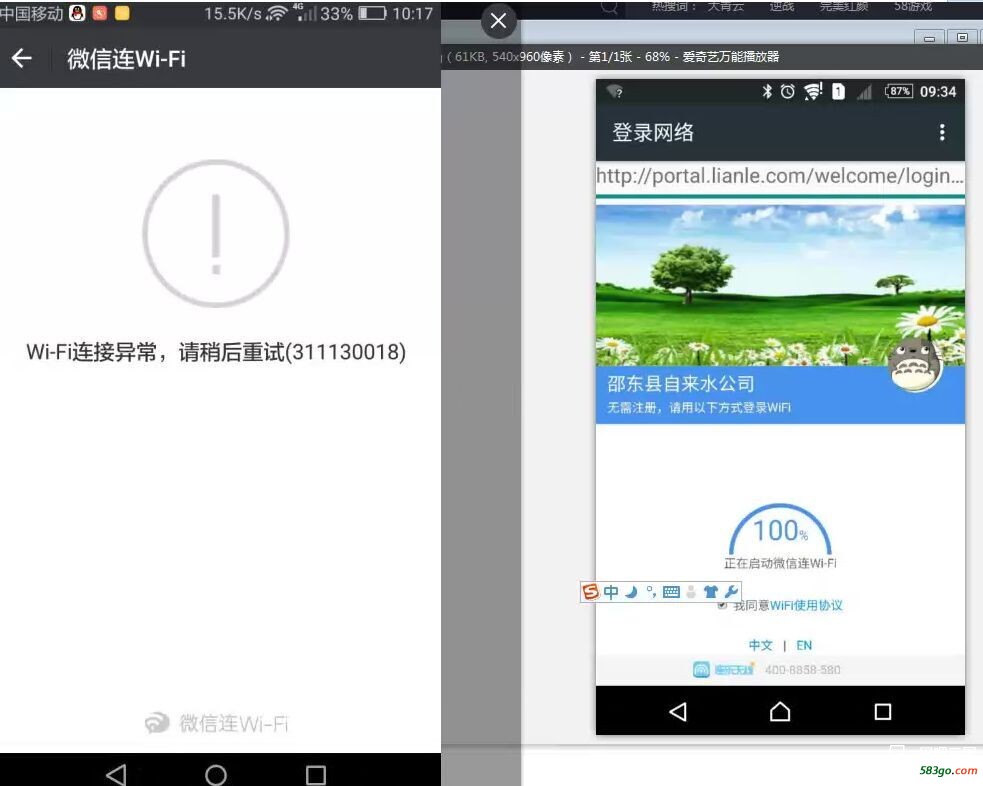This screenshot has width=983, height=786.
Task: Open the overflow menu in 登录网络 header
Action: point(942,132)
